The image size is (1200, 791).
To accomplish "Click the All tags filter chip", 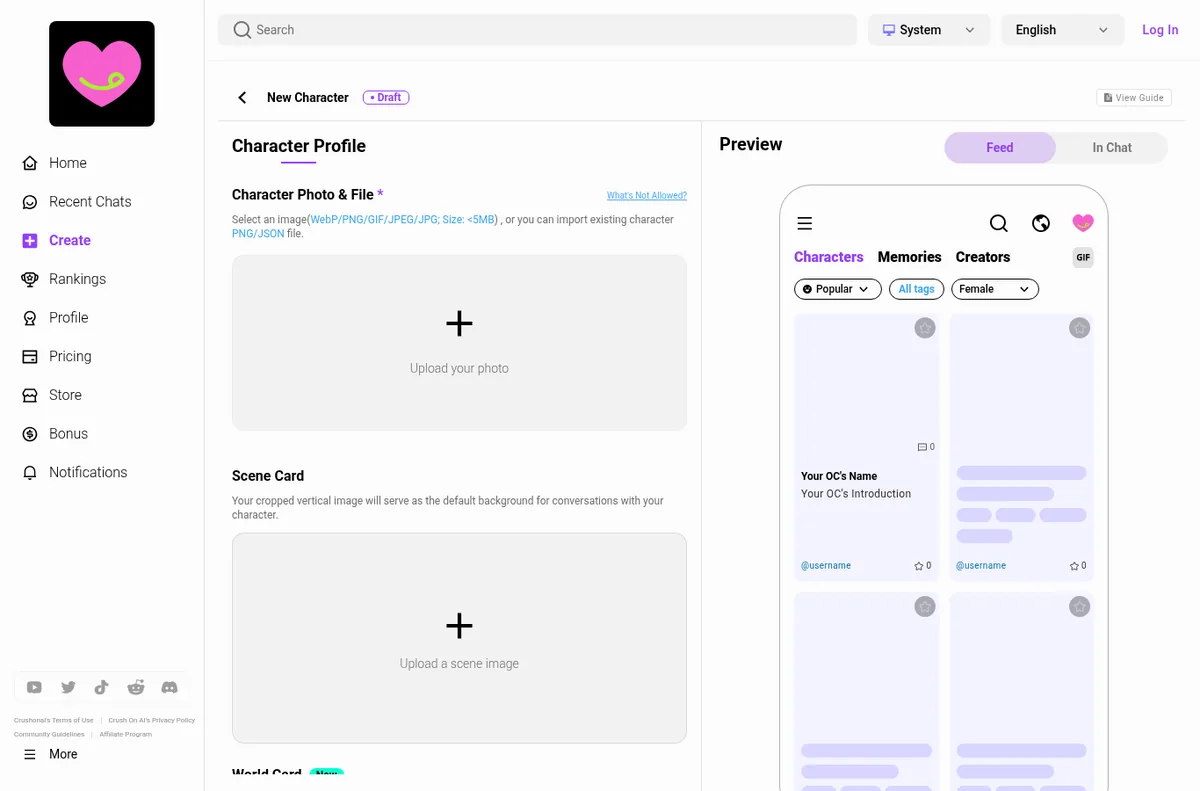I will [916, 289].
